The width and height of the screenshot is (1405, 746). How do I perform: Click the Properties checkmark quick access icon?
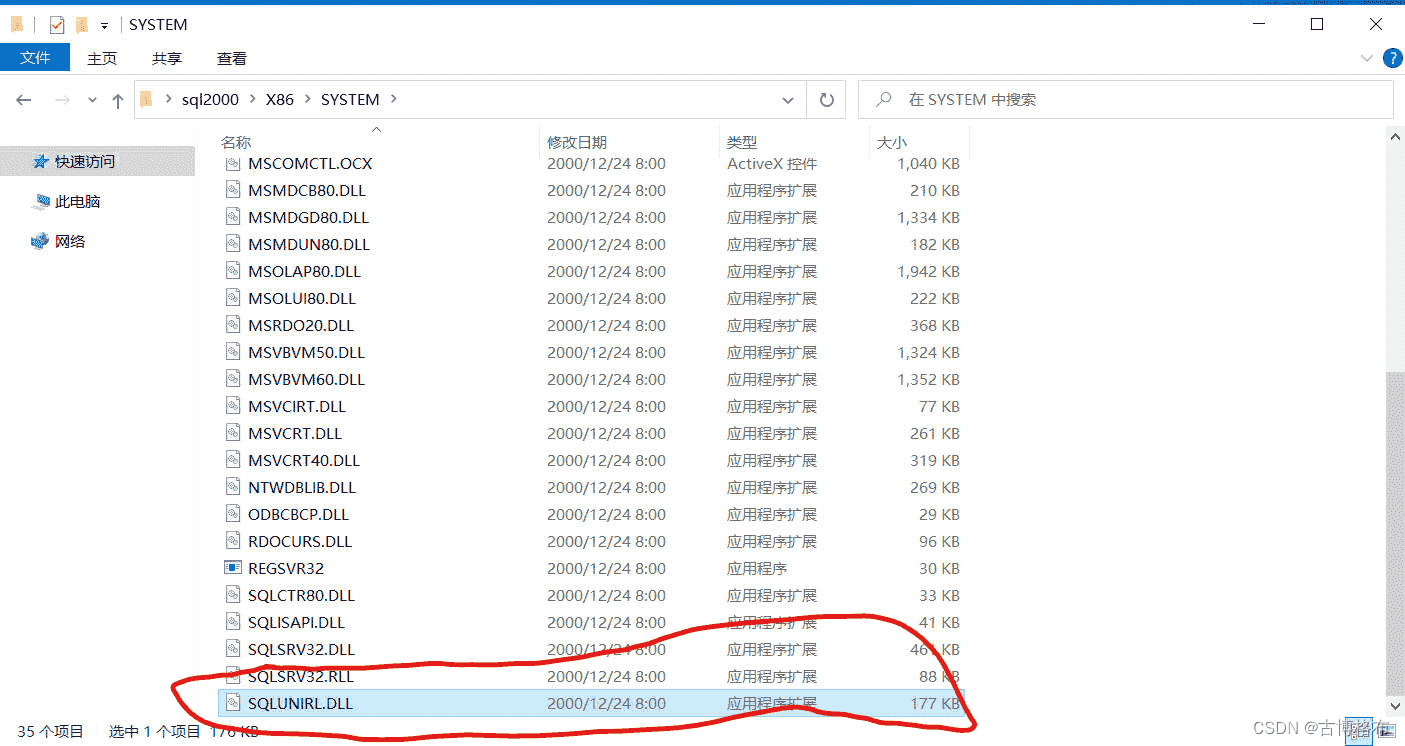point(57,25)
